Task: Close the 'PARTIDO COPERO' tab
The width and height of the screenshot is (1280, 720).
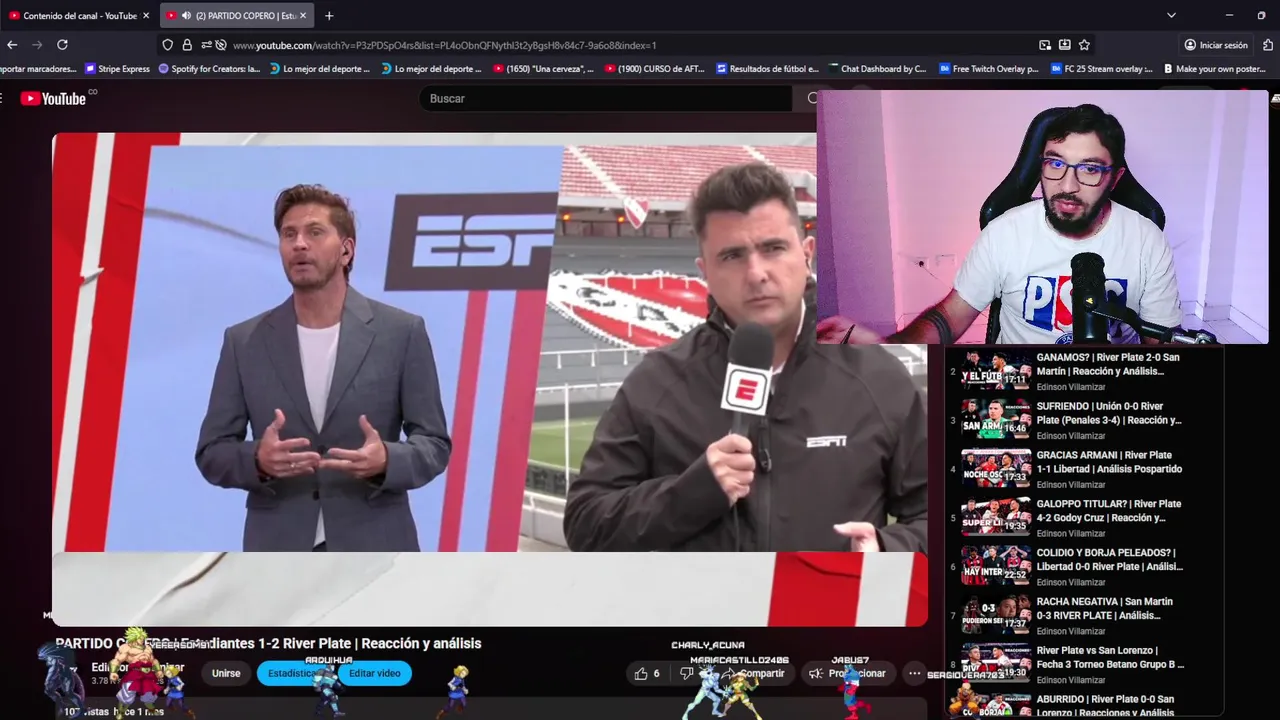Action: coord(303,16)
